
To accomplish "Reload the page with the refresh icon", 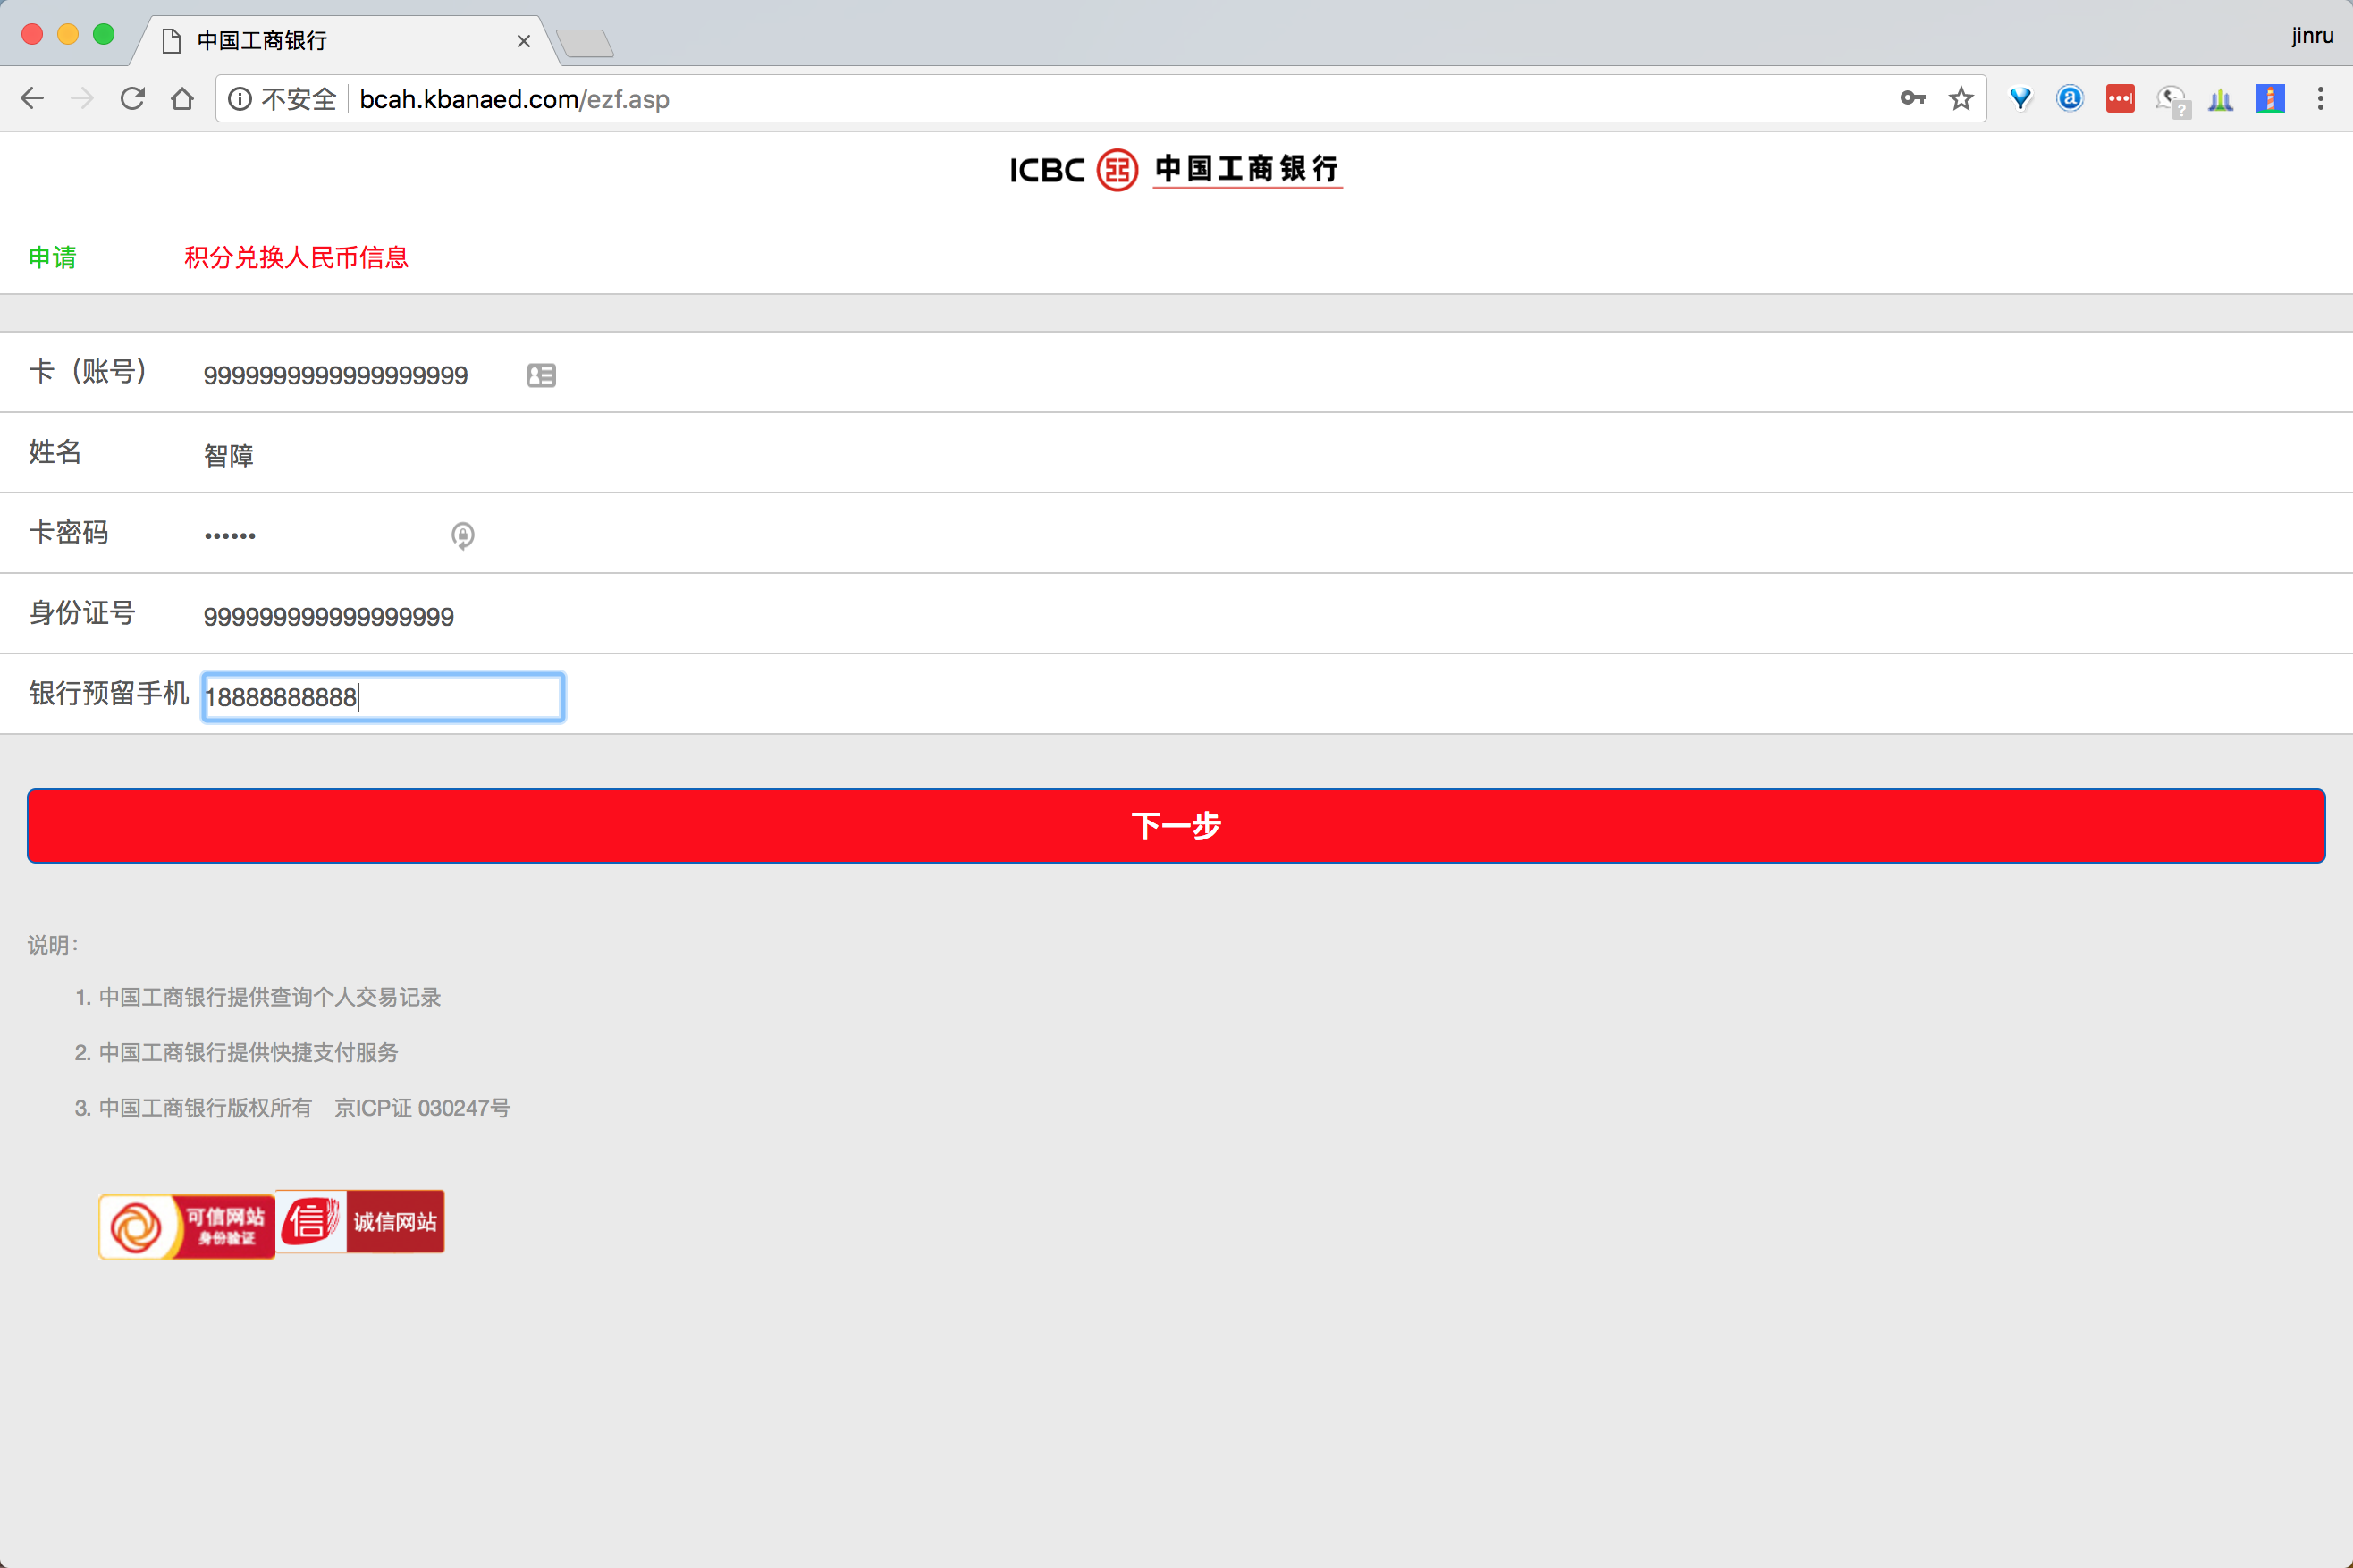I will (x=132, y=98).
